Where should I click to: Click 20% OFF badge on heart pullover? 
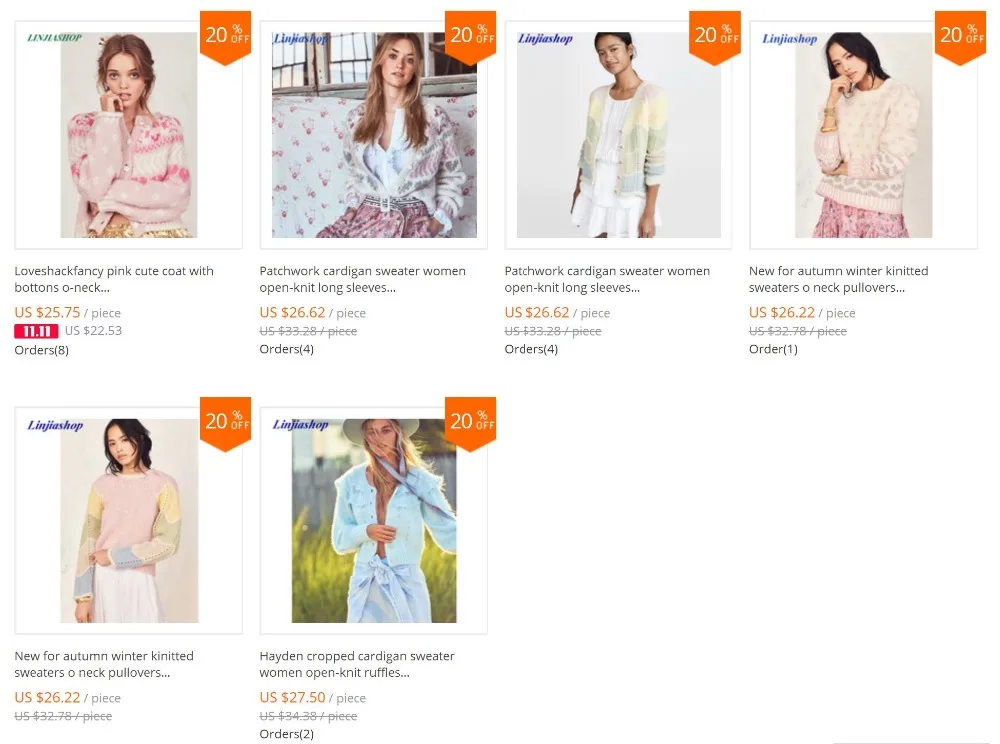(x=960, y=37)
